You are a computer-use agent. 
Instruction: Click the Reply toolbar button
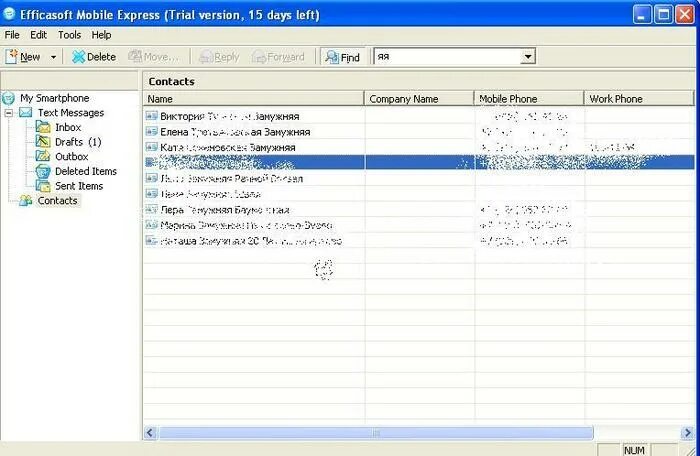point(219,57)
